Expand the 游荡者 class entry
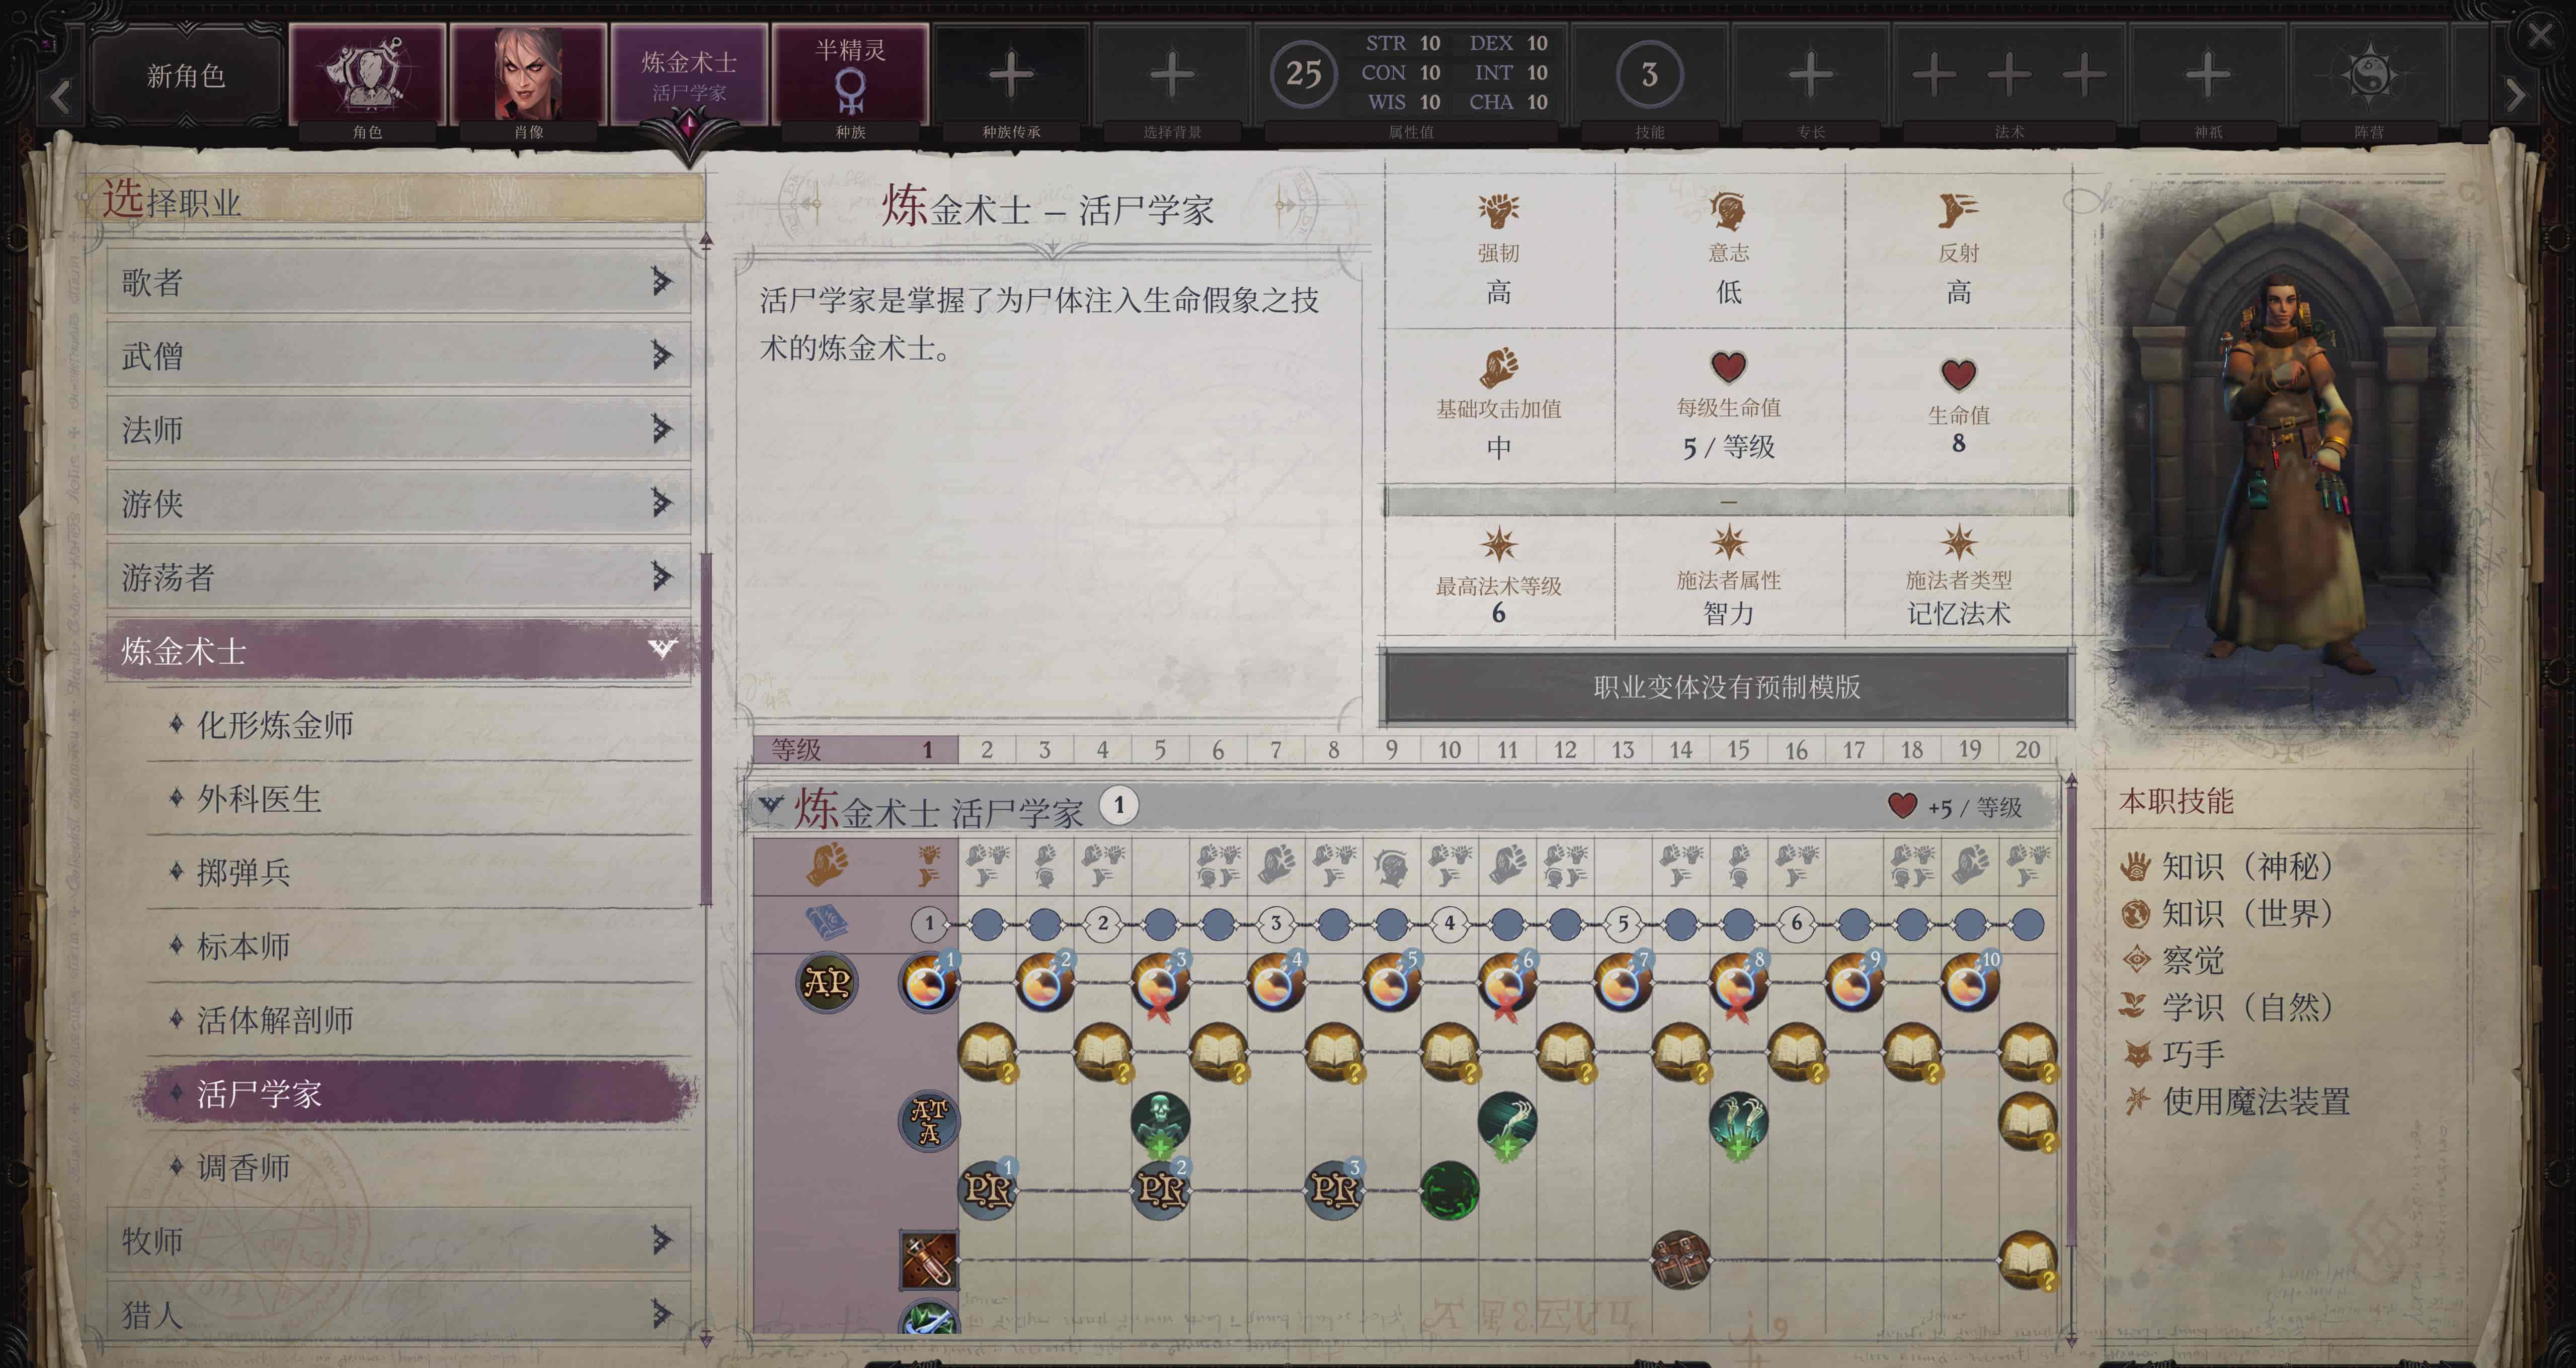The width and height of the screenshot is (2576, 1368). click(398, 577)
